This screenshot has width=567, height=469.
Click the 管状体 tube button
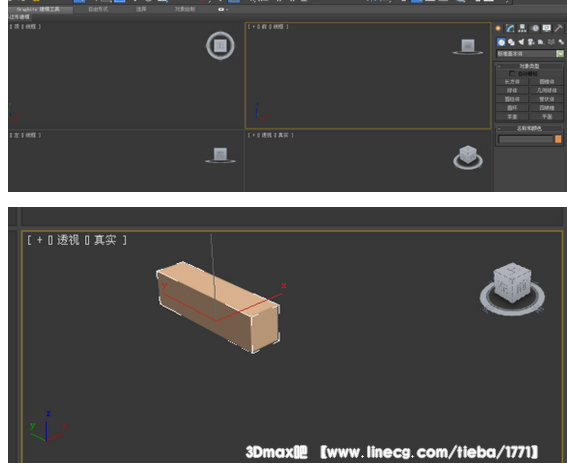pyautogui.click(x=546, y=99)
